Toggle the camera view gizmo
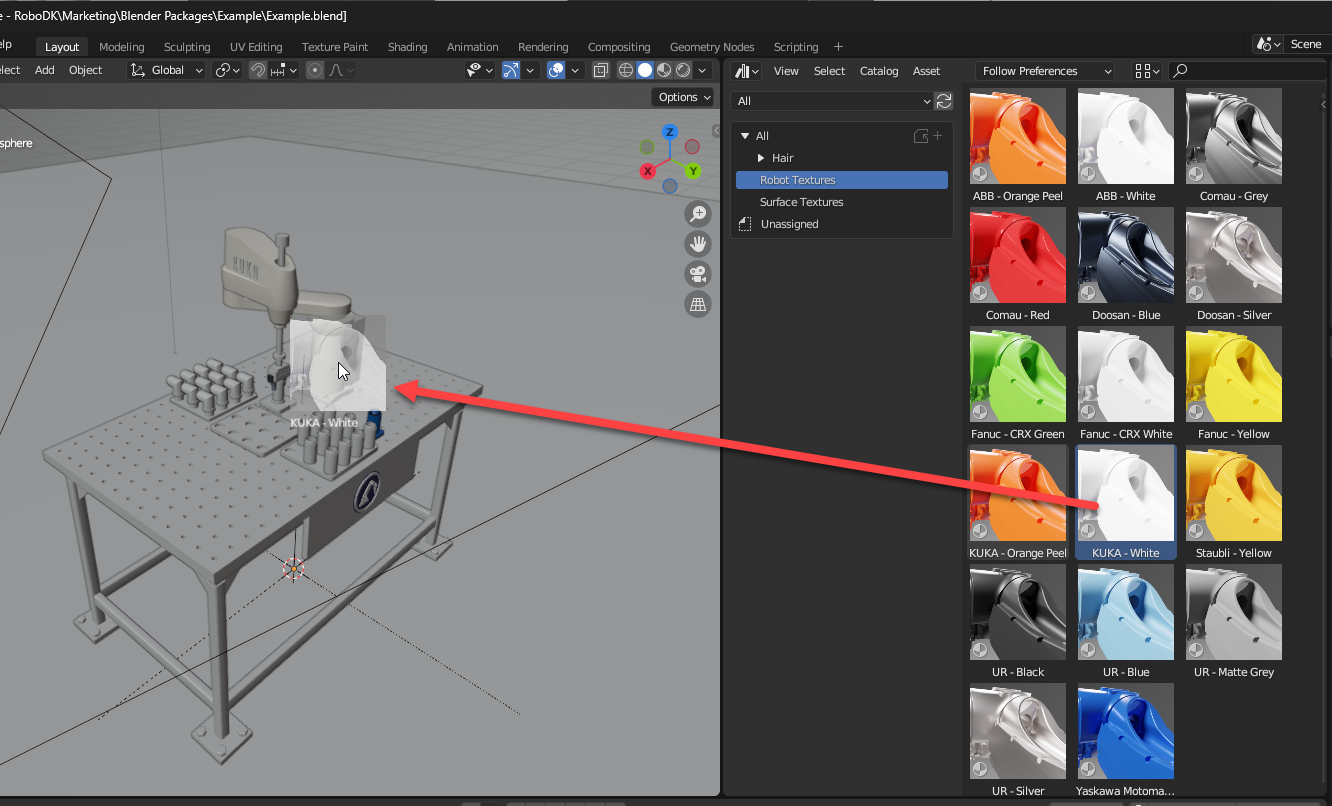The width and height of the screenshot is (1332, 806). point(697,274)
